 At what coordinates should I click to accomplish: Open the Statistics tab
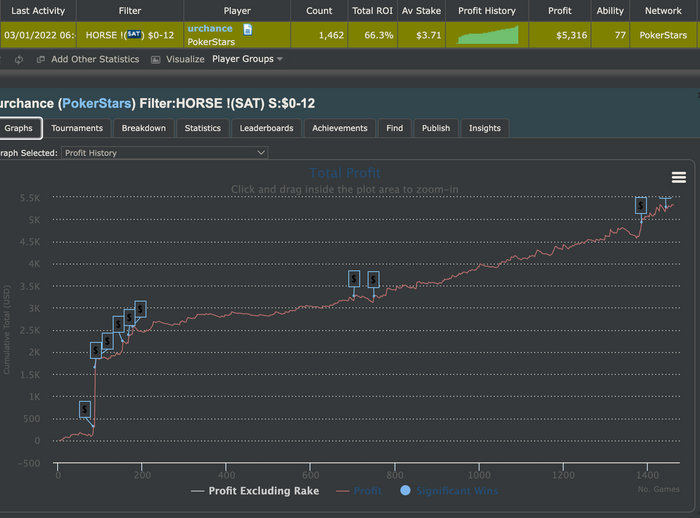[203, 128]
